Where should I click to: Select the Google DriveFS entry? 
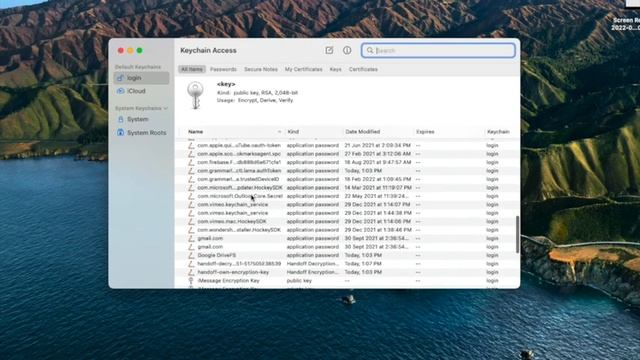coord(347,255)
